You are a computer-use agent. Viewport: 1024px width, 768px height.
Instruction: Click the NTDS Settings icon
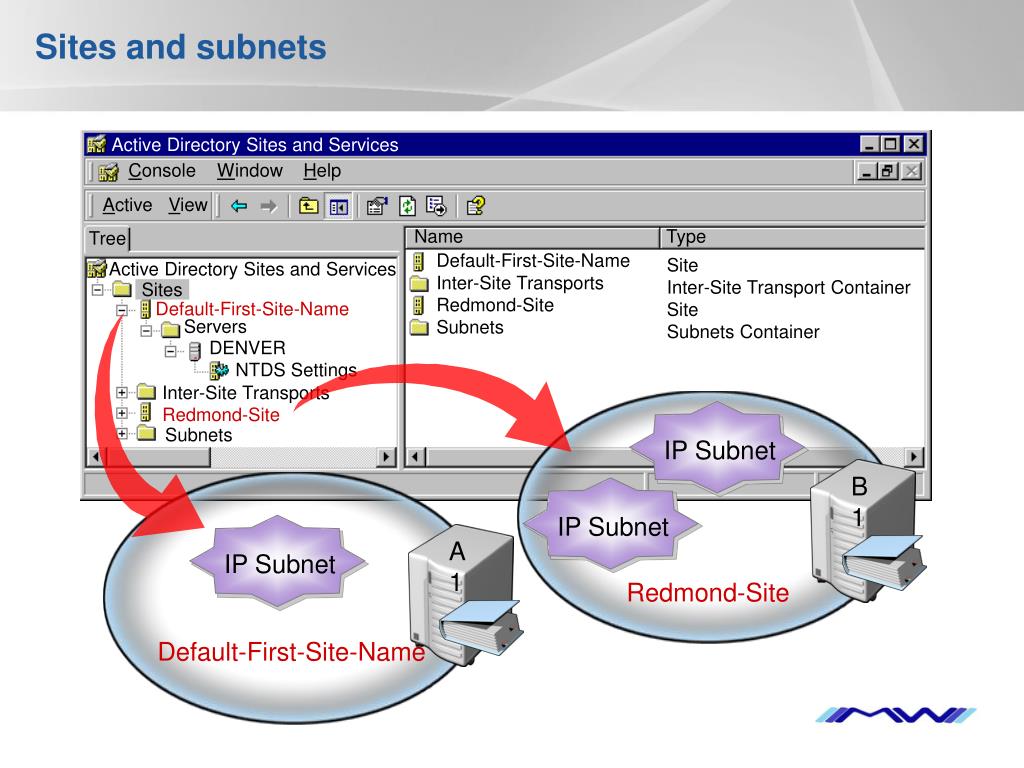[219, 370]
